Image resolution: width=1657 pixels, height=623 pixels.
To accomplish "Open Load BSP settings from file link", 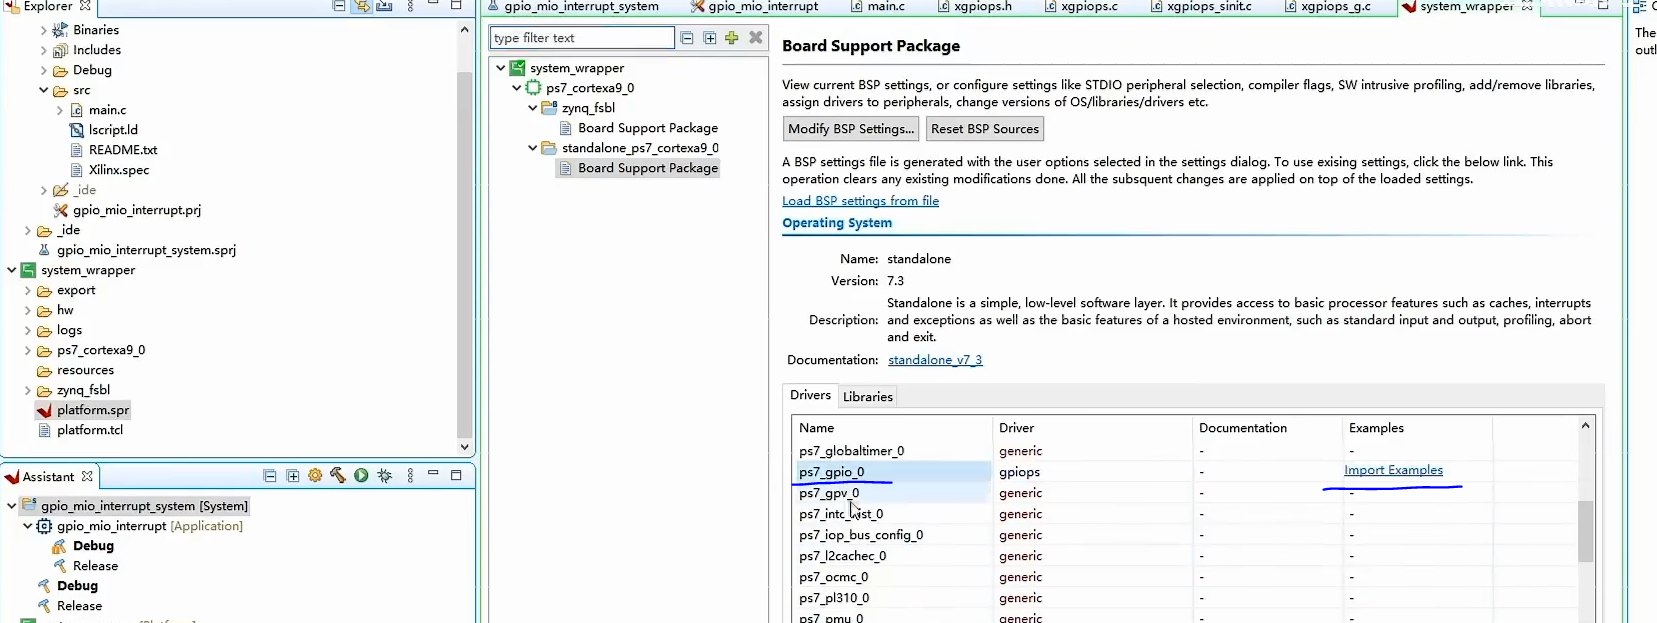I will [x=860, y=201].
